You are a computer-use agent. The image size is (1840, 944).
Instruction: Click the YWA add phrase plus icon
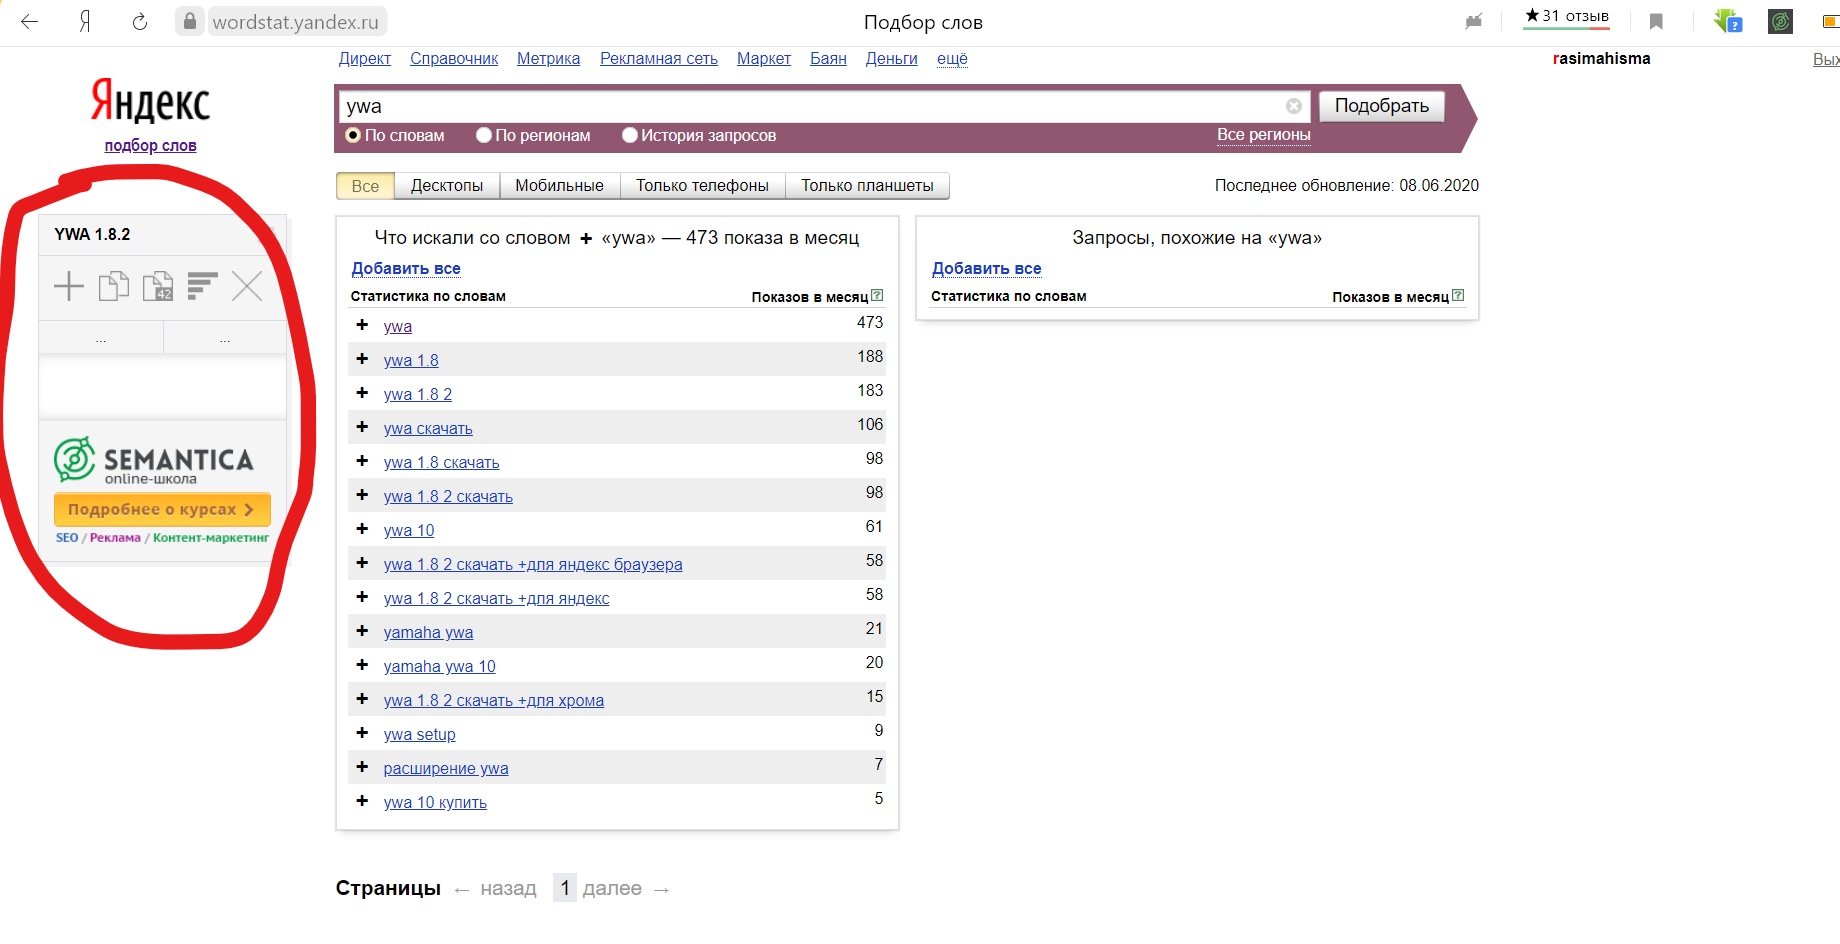68,287
